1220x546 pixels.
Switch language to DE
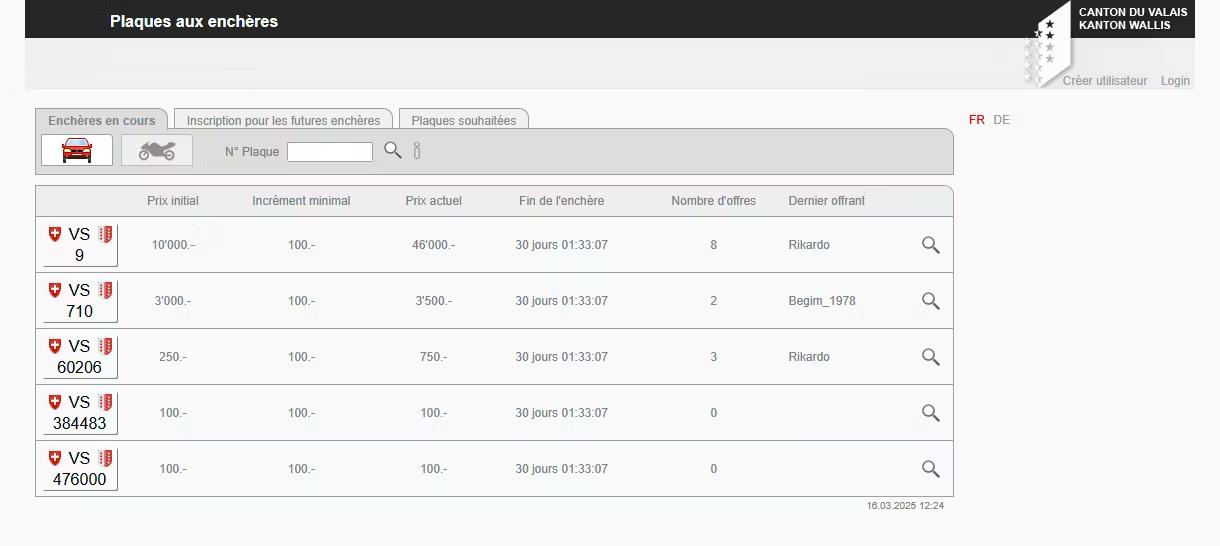coord(1001,120)
